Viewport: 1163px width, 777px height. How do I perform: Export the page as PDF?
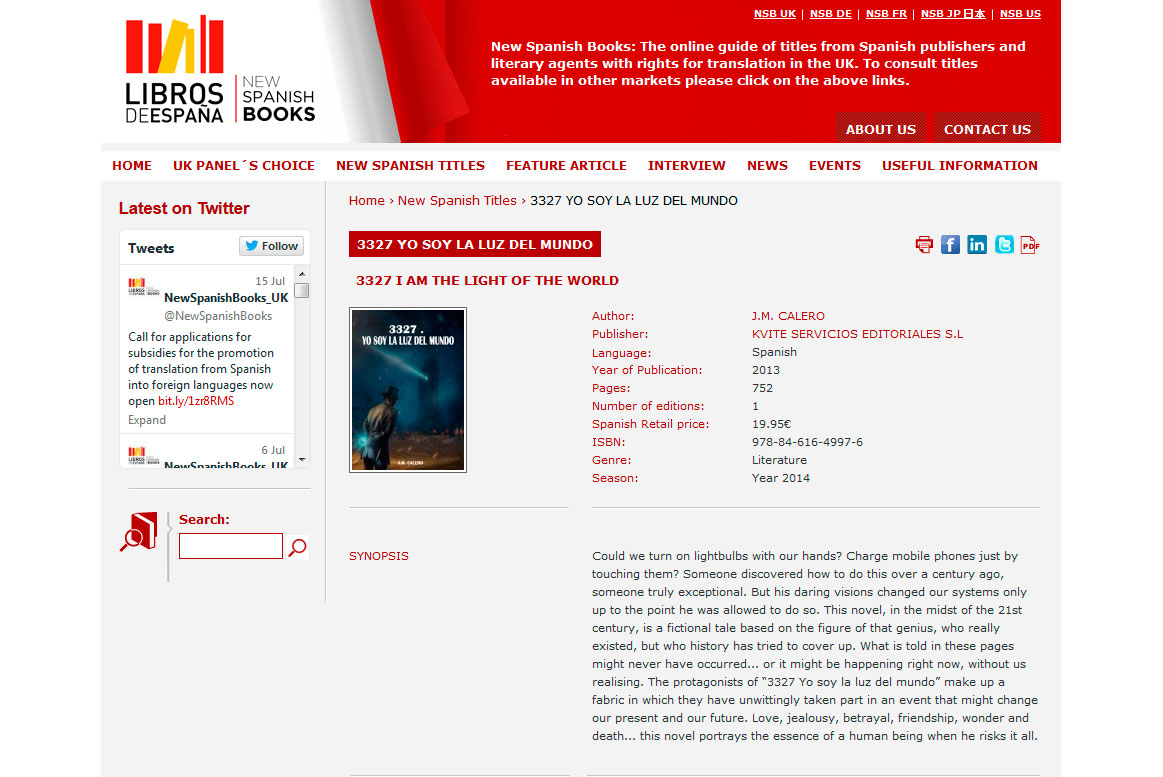click(x=1030, y=243)
